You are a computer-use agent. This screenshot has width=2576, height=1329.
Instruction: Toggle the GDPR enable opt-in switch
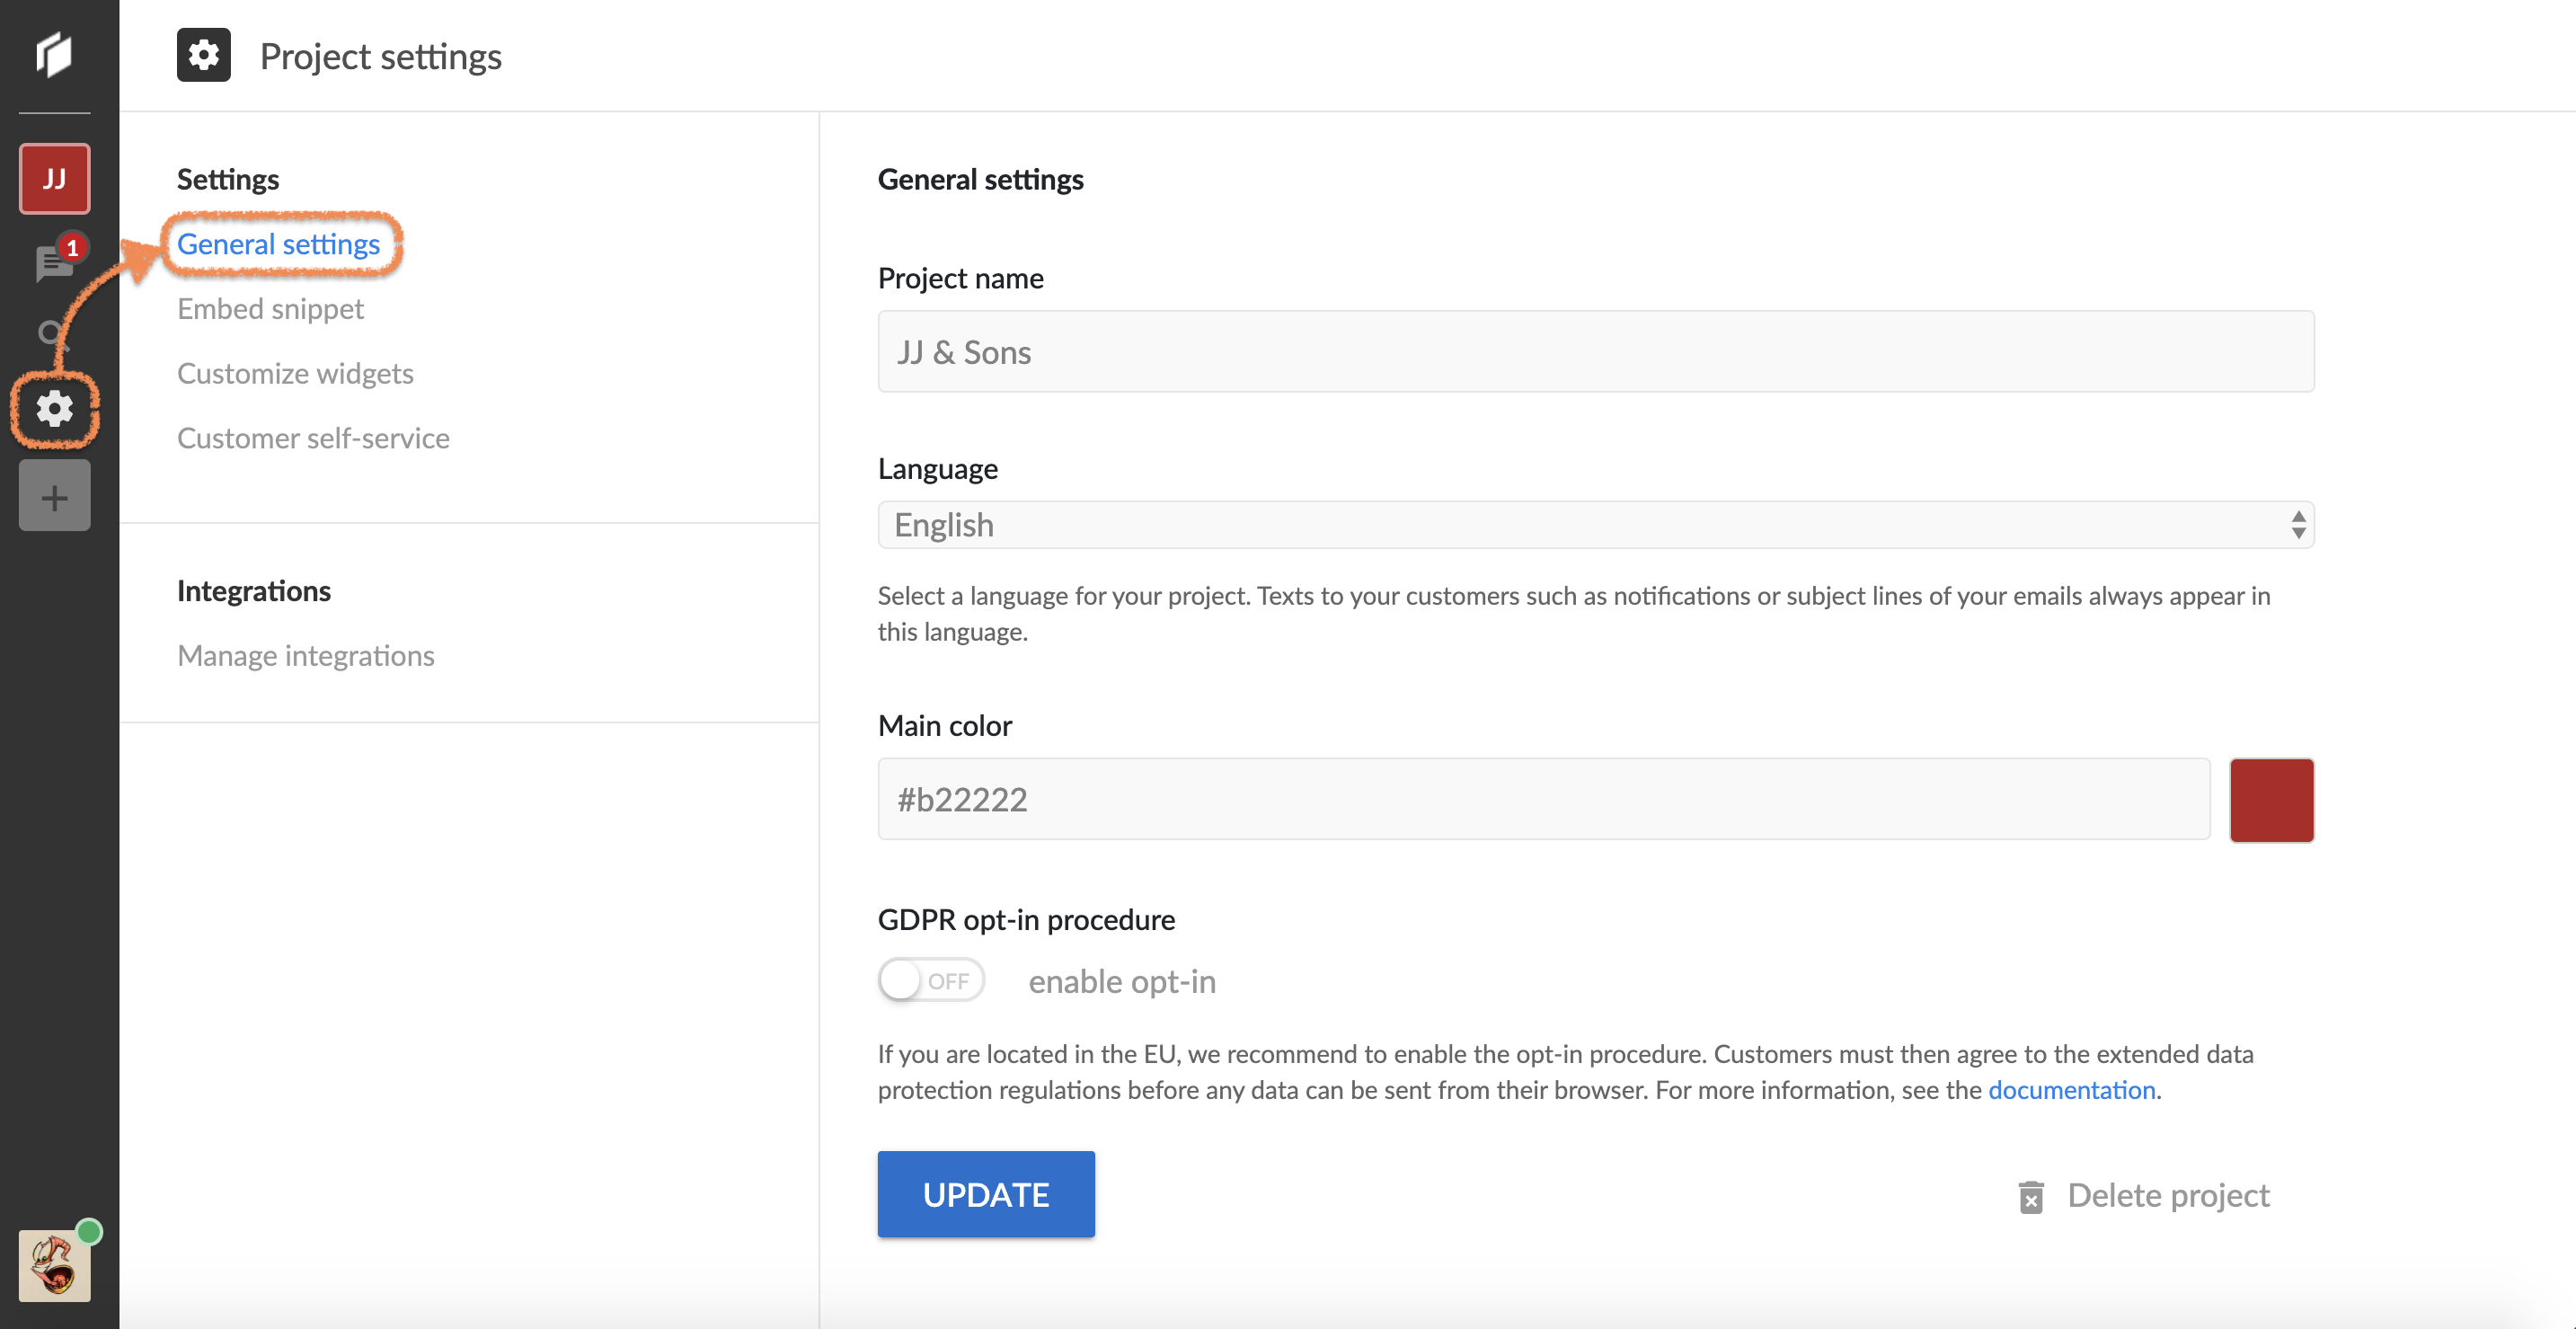[930, 980]
